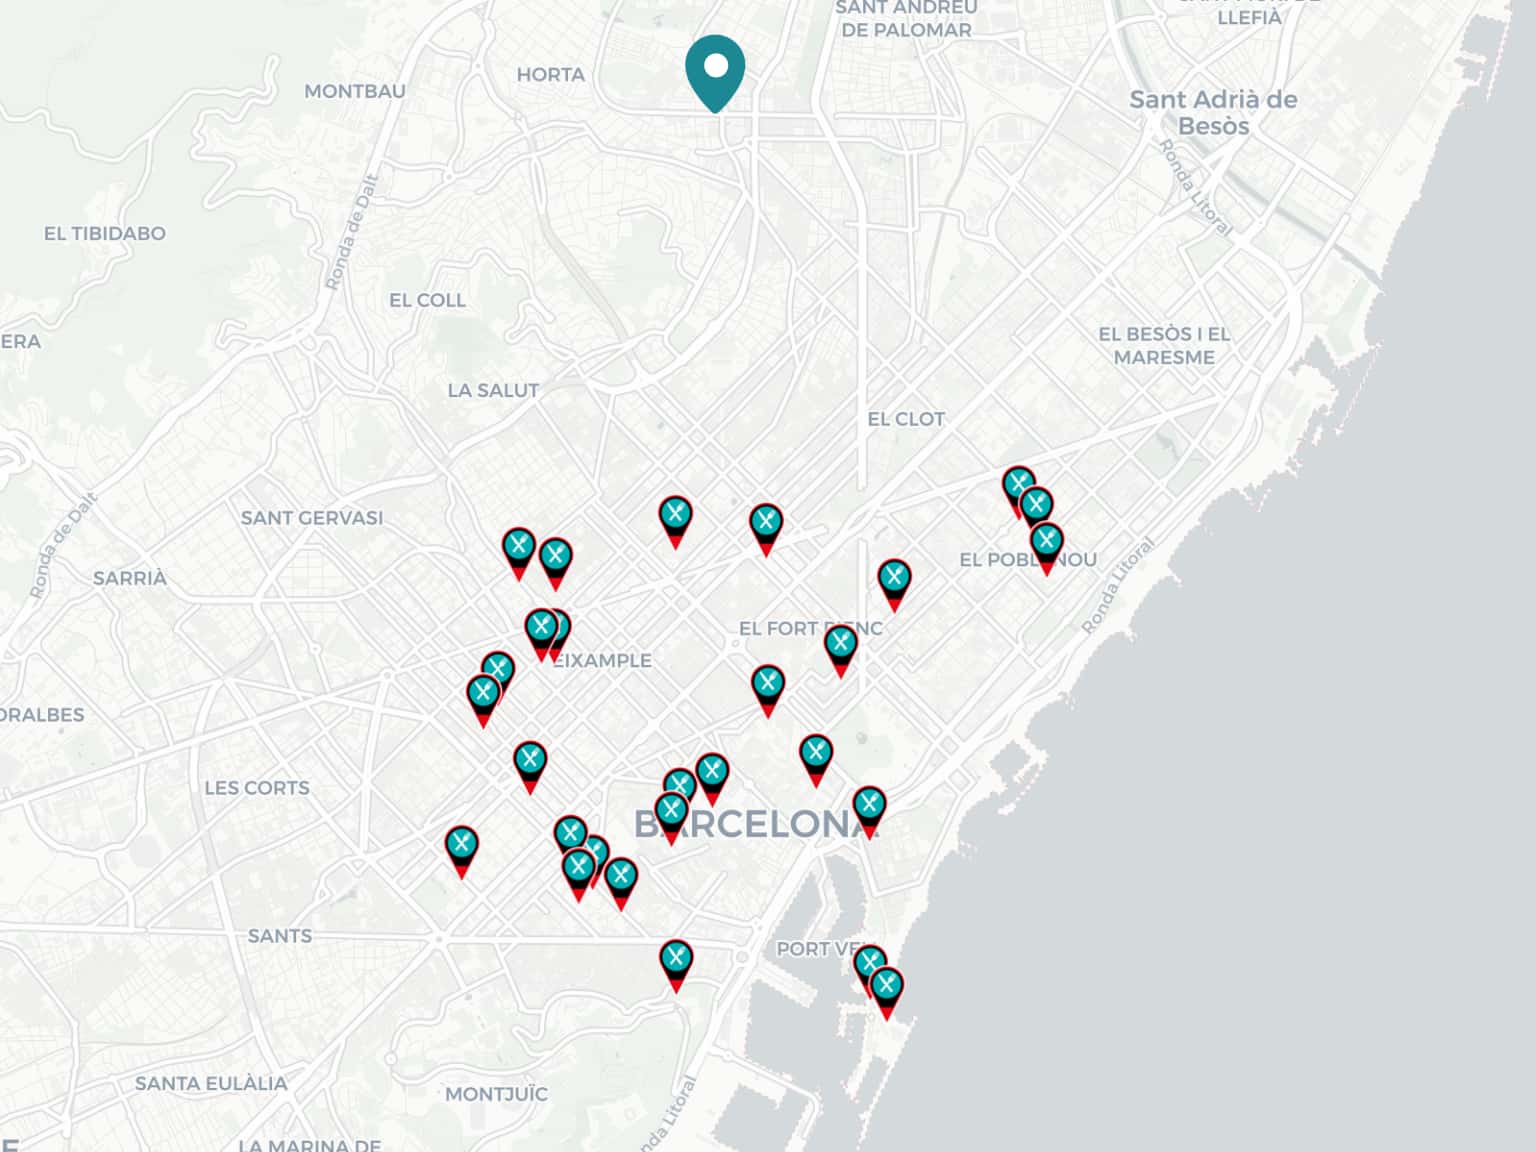This screenshot has width=1536, height=1152.
Task: Select the La Salut neighborhood label
Action: pyautogui.click(x=493, y=390)
